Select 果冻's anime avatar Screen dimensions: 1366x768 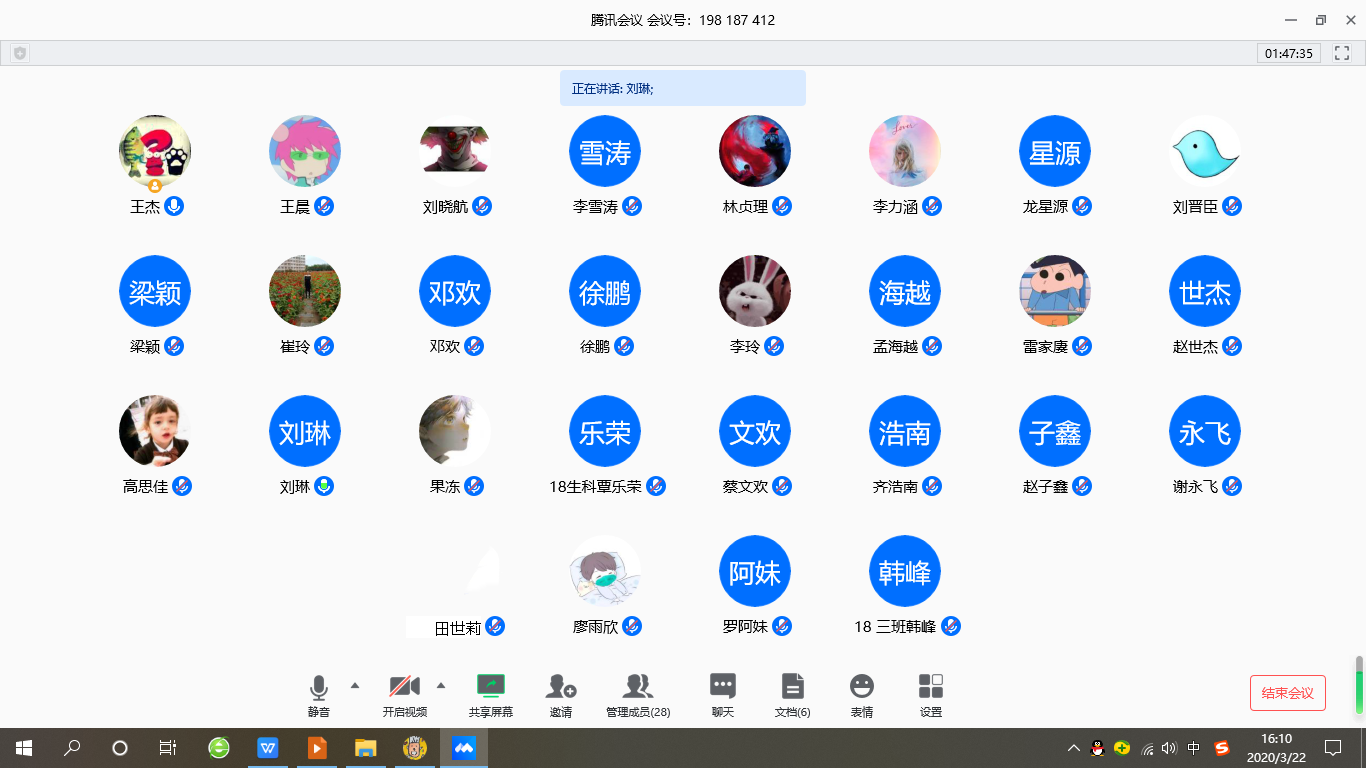tap(455, 431)
